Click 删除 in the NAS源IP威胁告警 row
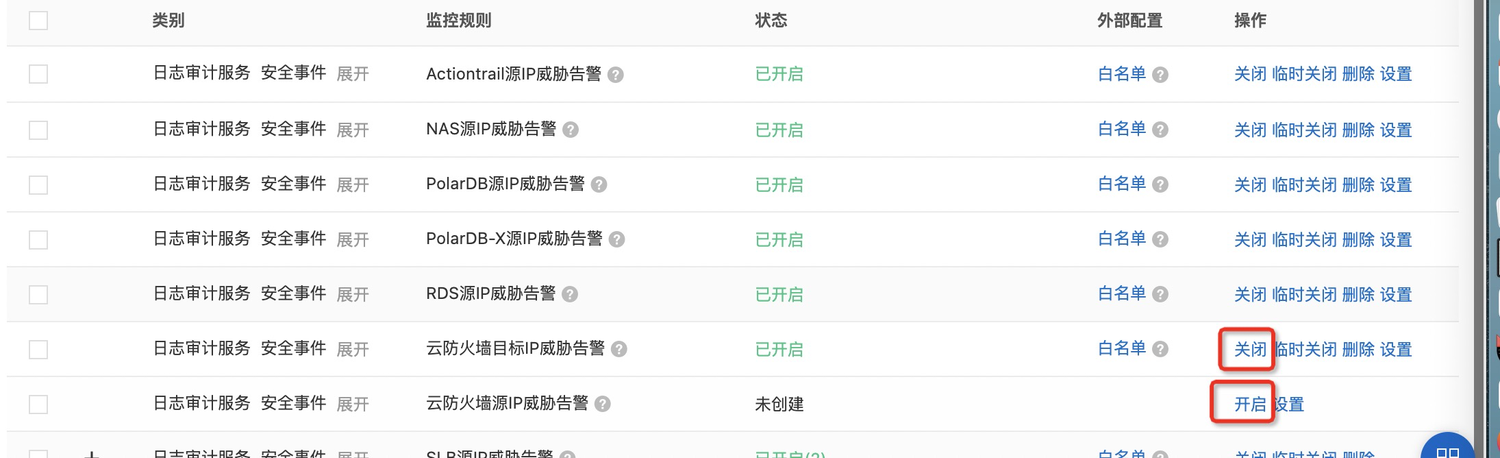The height and width of the screenshot is (458, 1500). click(x=1358, y=130)
